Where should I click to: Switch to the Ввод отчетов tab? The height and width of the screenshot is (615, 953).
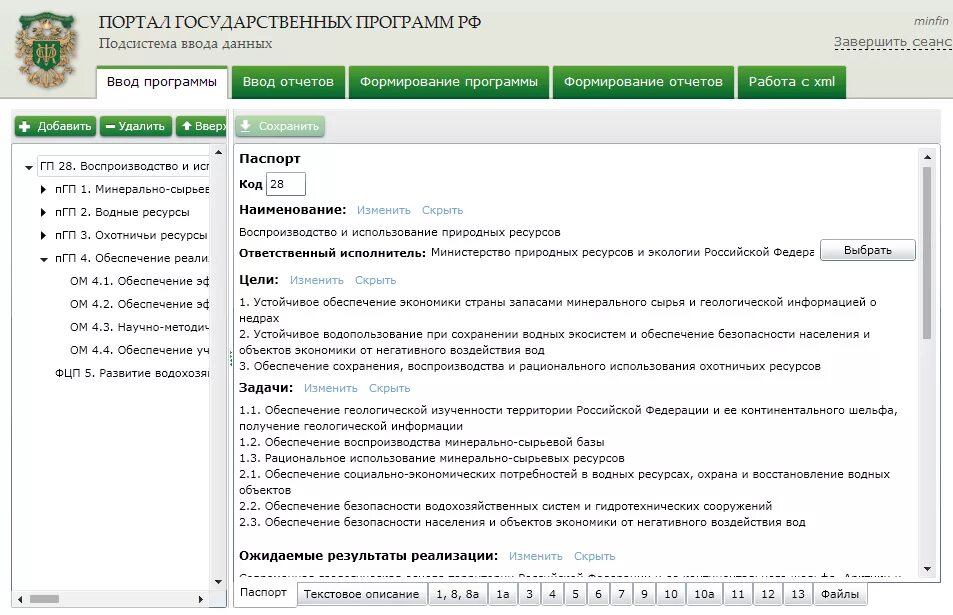click(x=288, y=82)
